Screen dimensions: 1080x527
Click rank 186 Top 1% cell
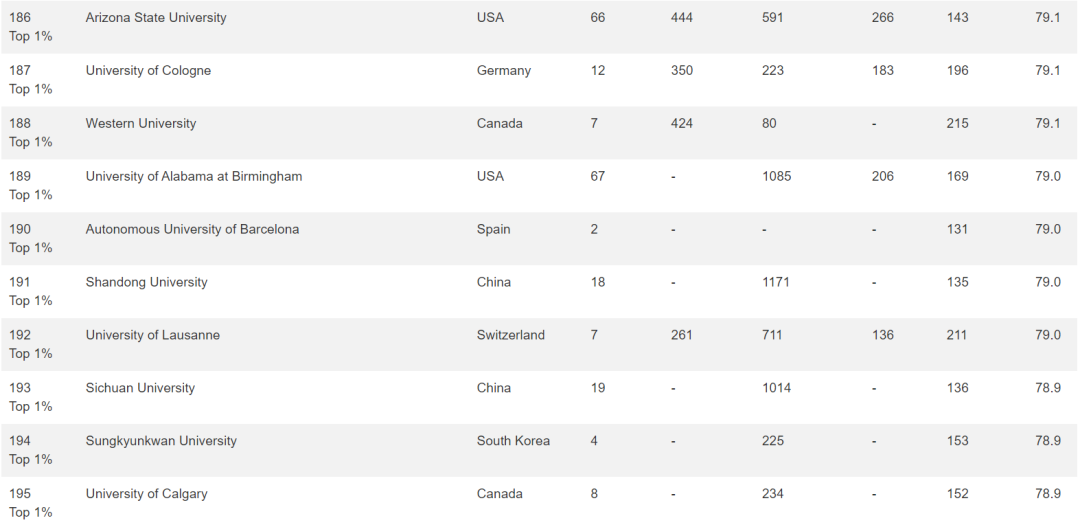click(30, 27)
